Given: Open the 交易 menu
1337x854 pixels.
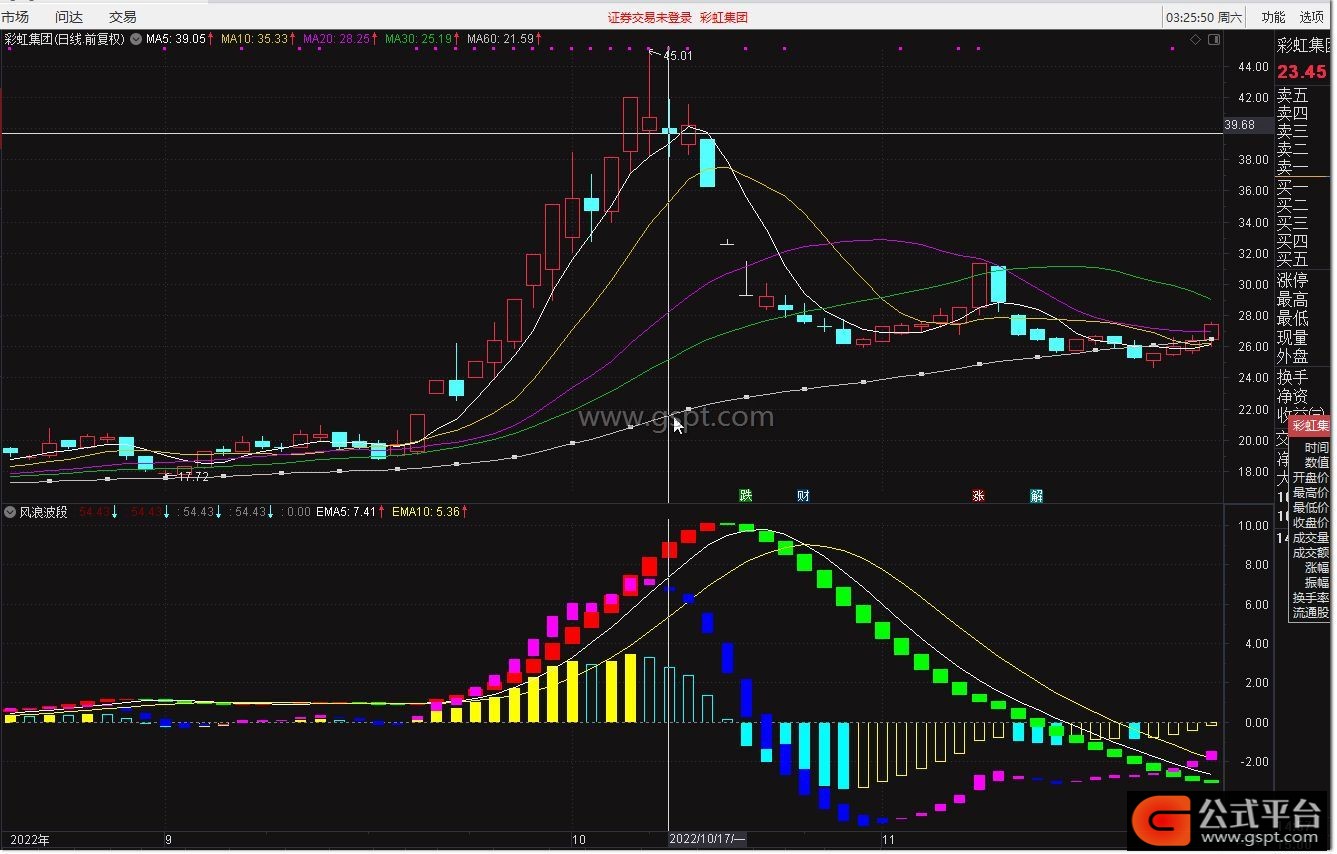Looking at the screenshot, I should (123, 17).
